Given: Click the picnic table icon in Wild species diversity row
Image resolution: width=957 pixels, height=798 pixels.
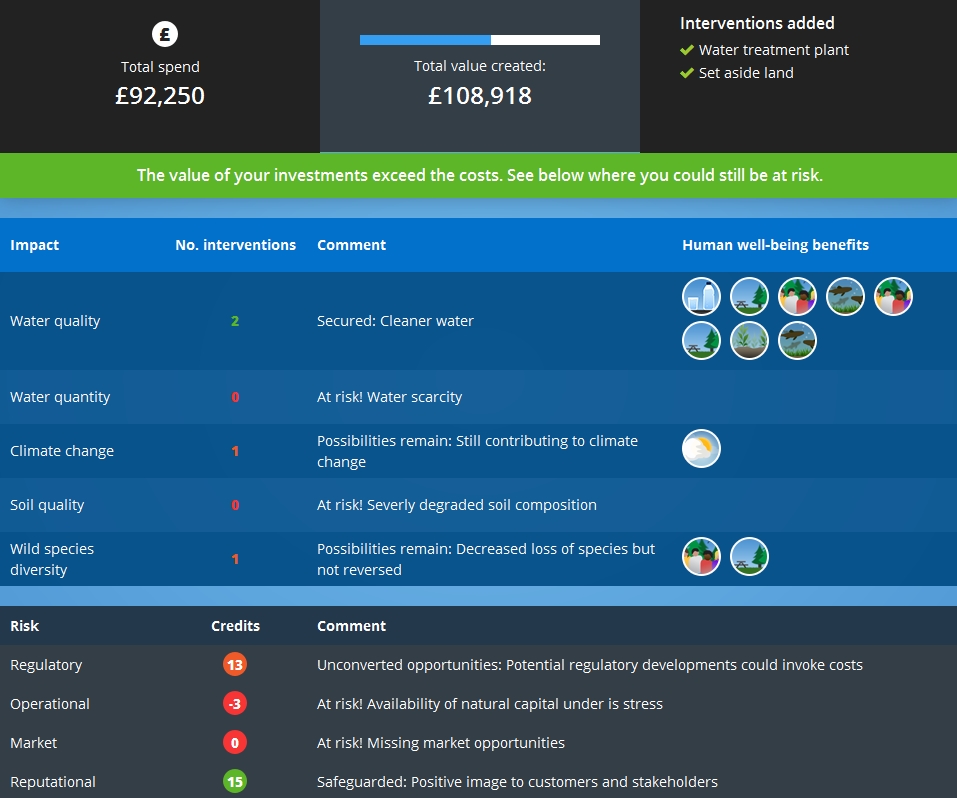Looking at the screenshot, I should coord(749,556).
